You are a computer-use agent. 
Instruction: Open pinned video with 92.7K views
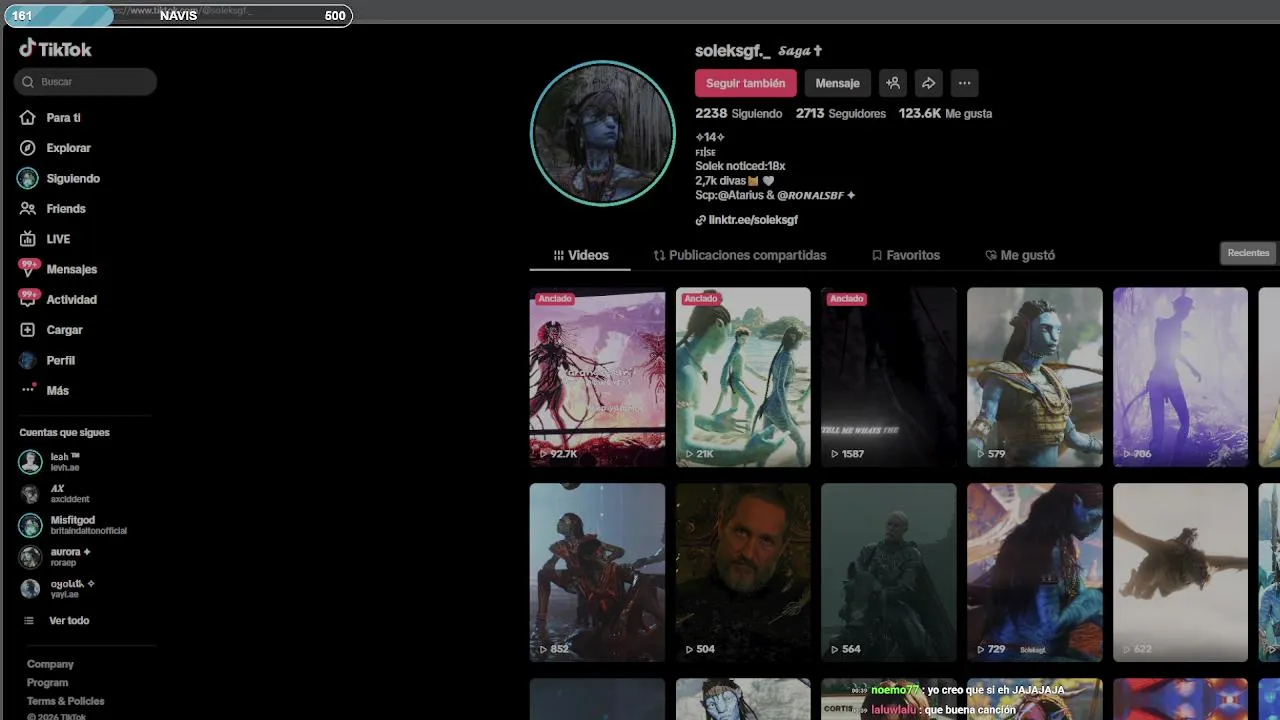[597, 377]
